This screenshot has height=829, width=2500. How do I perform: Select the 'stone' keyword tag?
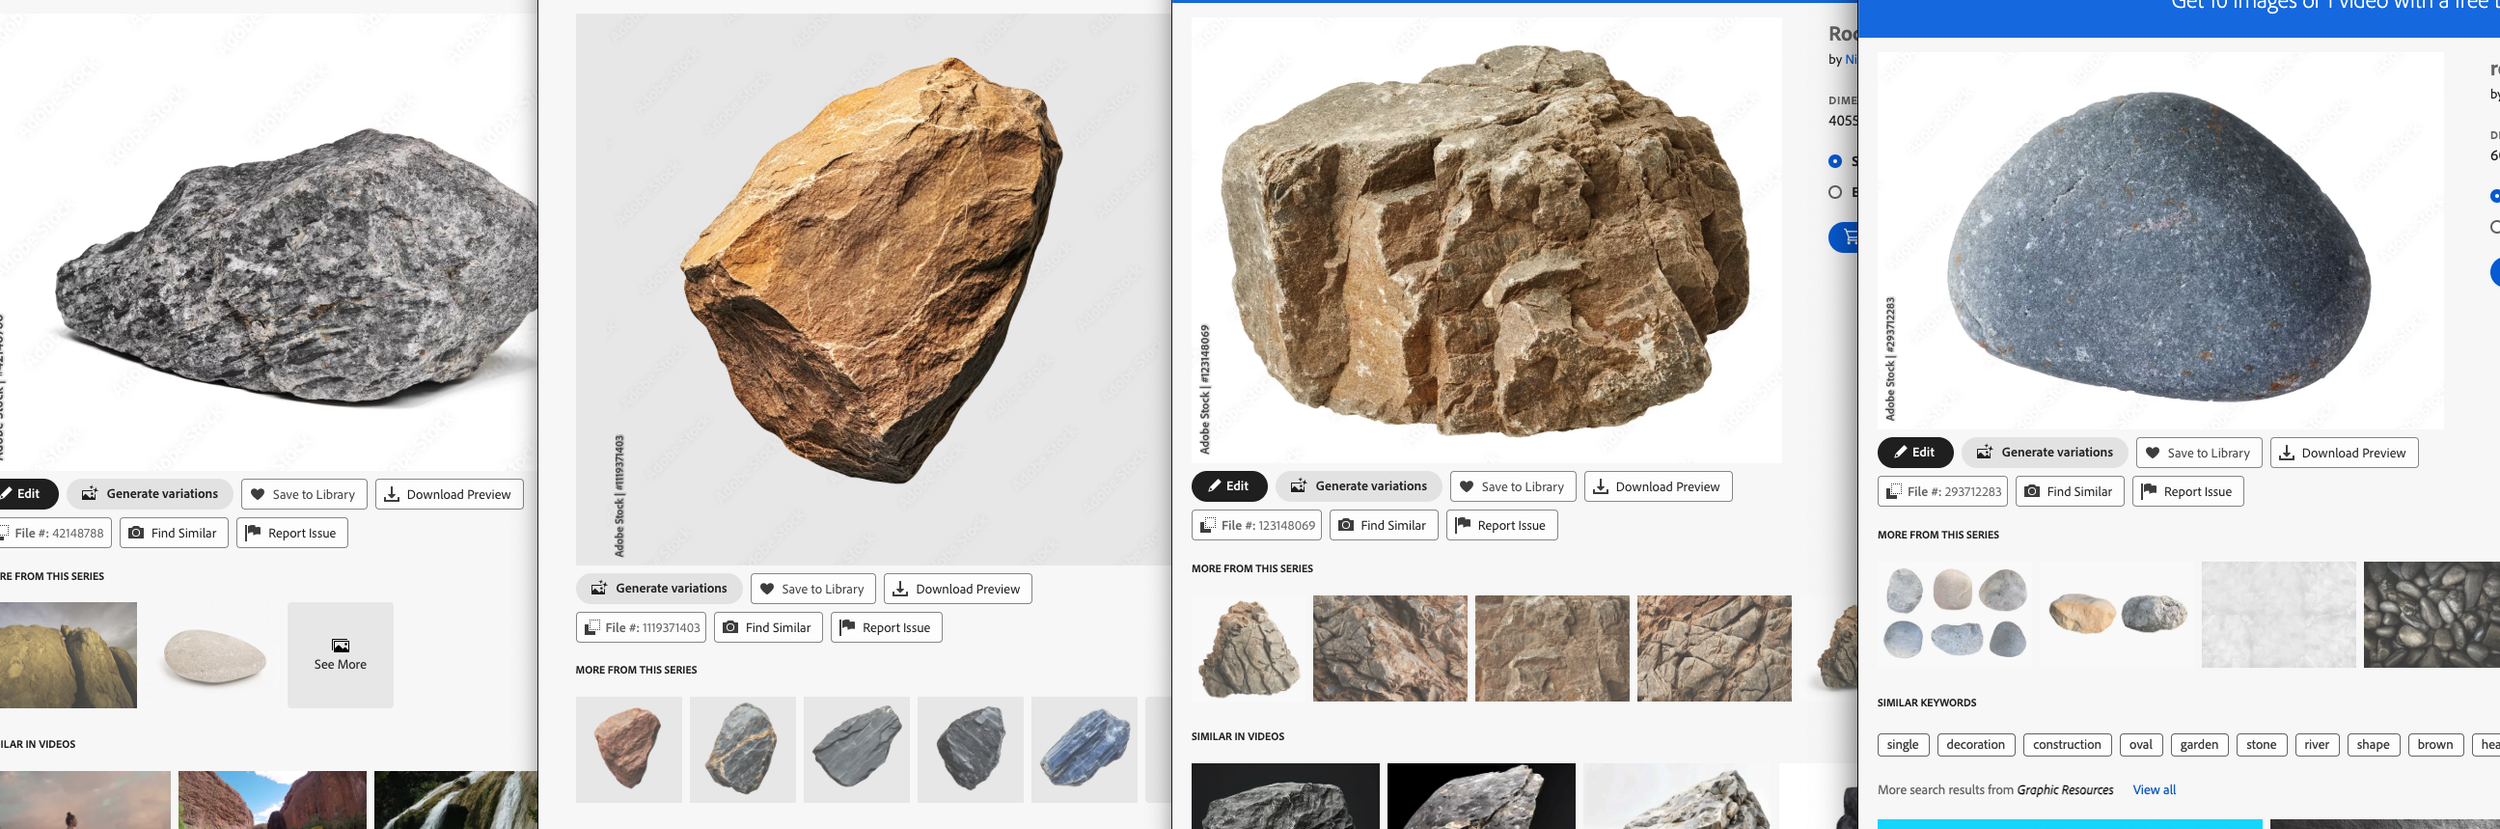click(x=2261, y=745)
